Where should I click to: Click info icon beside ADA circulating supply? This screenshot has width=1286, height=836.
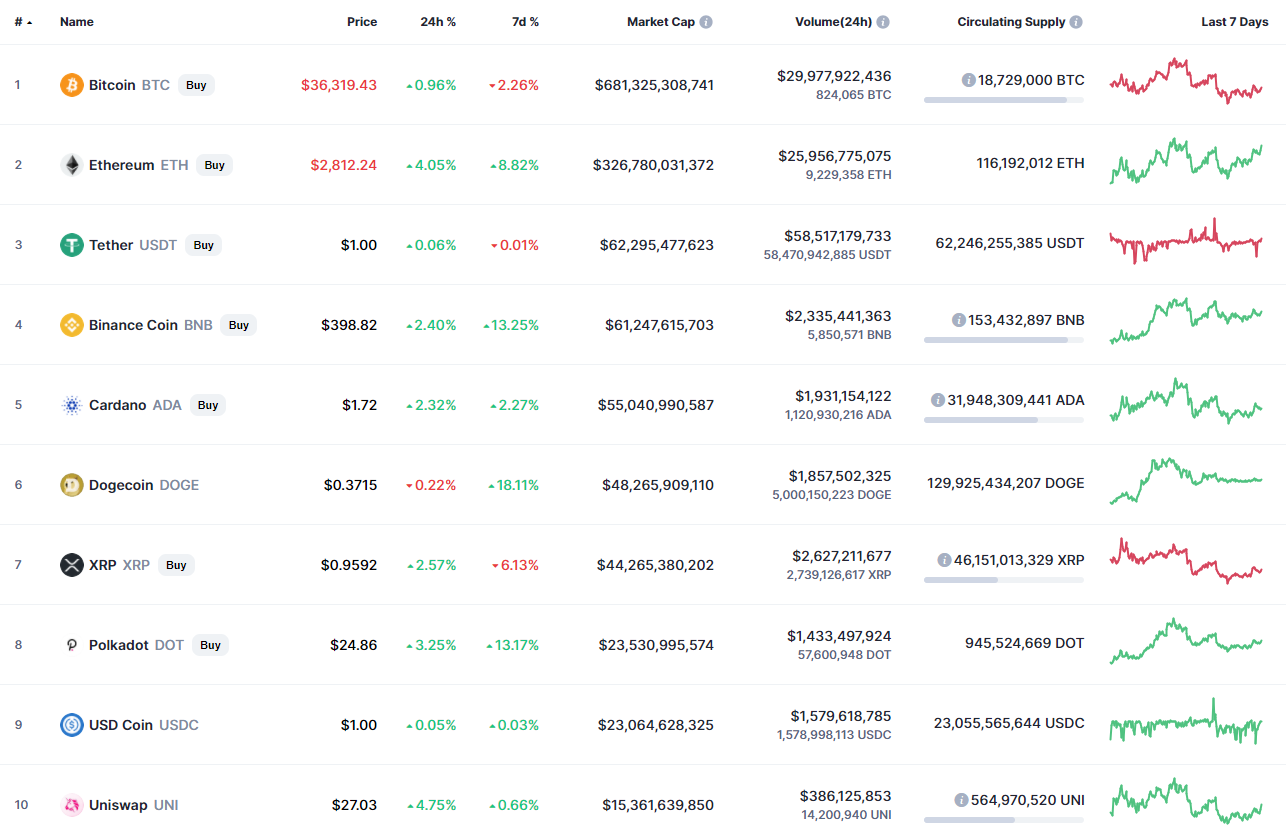[937, 400]
